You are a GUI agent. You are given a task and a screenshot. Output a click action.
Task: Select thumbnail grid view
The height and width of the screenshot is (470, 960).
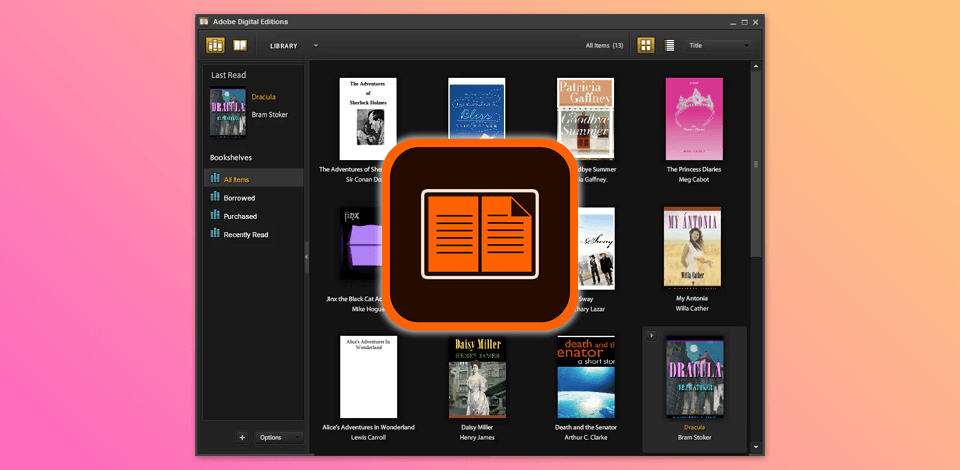click(646, 45)
